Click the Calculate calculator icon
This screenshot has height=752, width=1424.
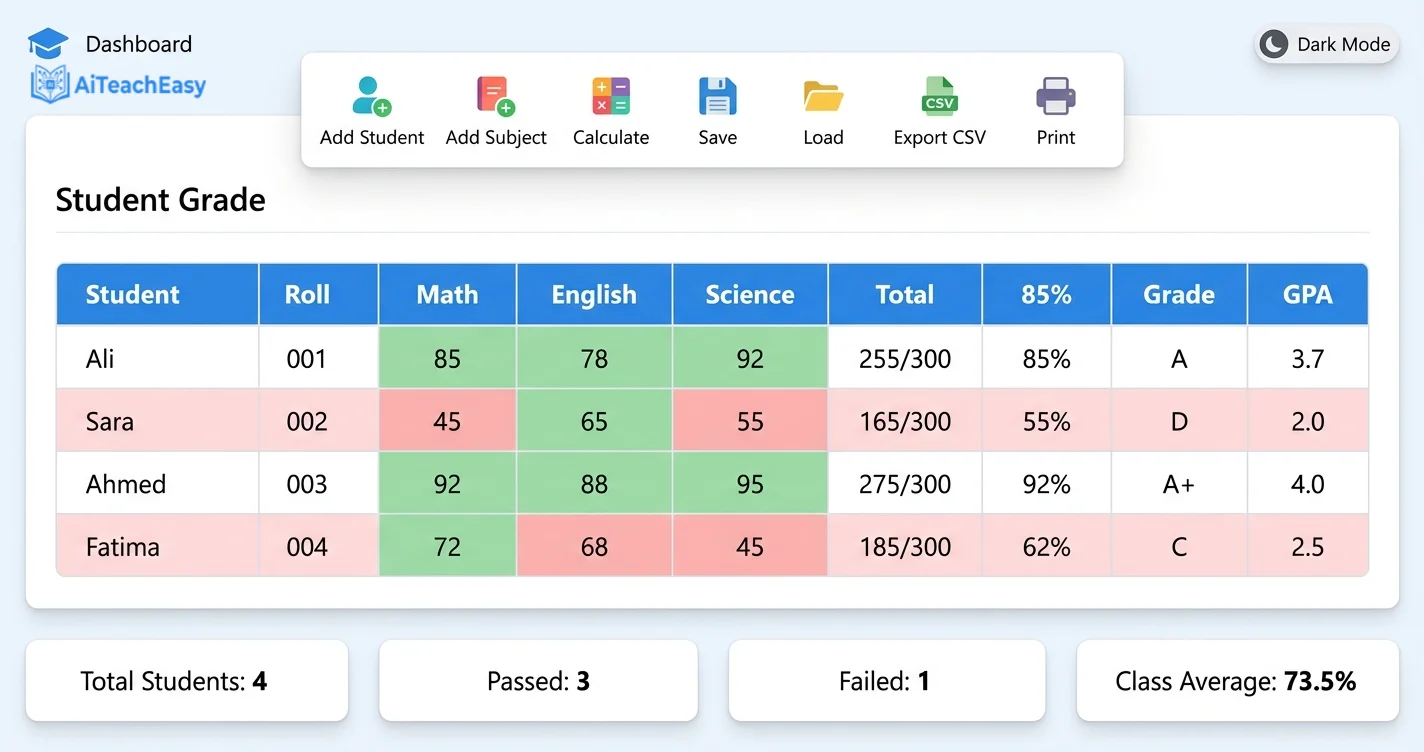[610, 95]
